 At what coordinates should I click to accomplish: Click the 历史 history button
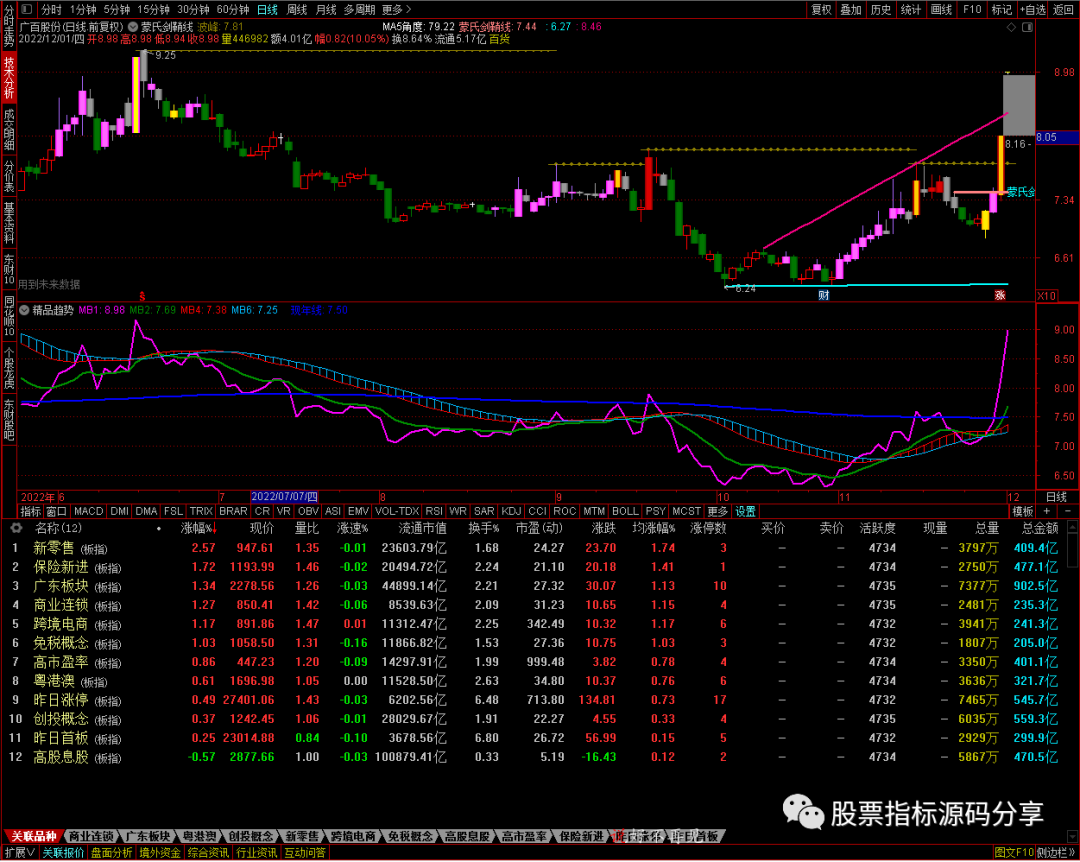[881, 10]
